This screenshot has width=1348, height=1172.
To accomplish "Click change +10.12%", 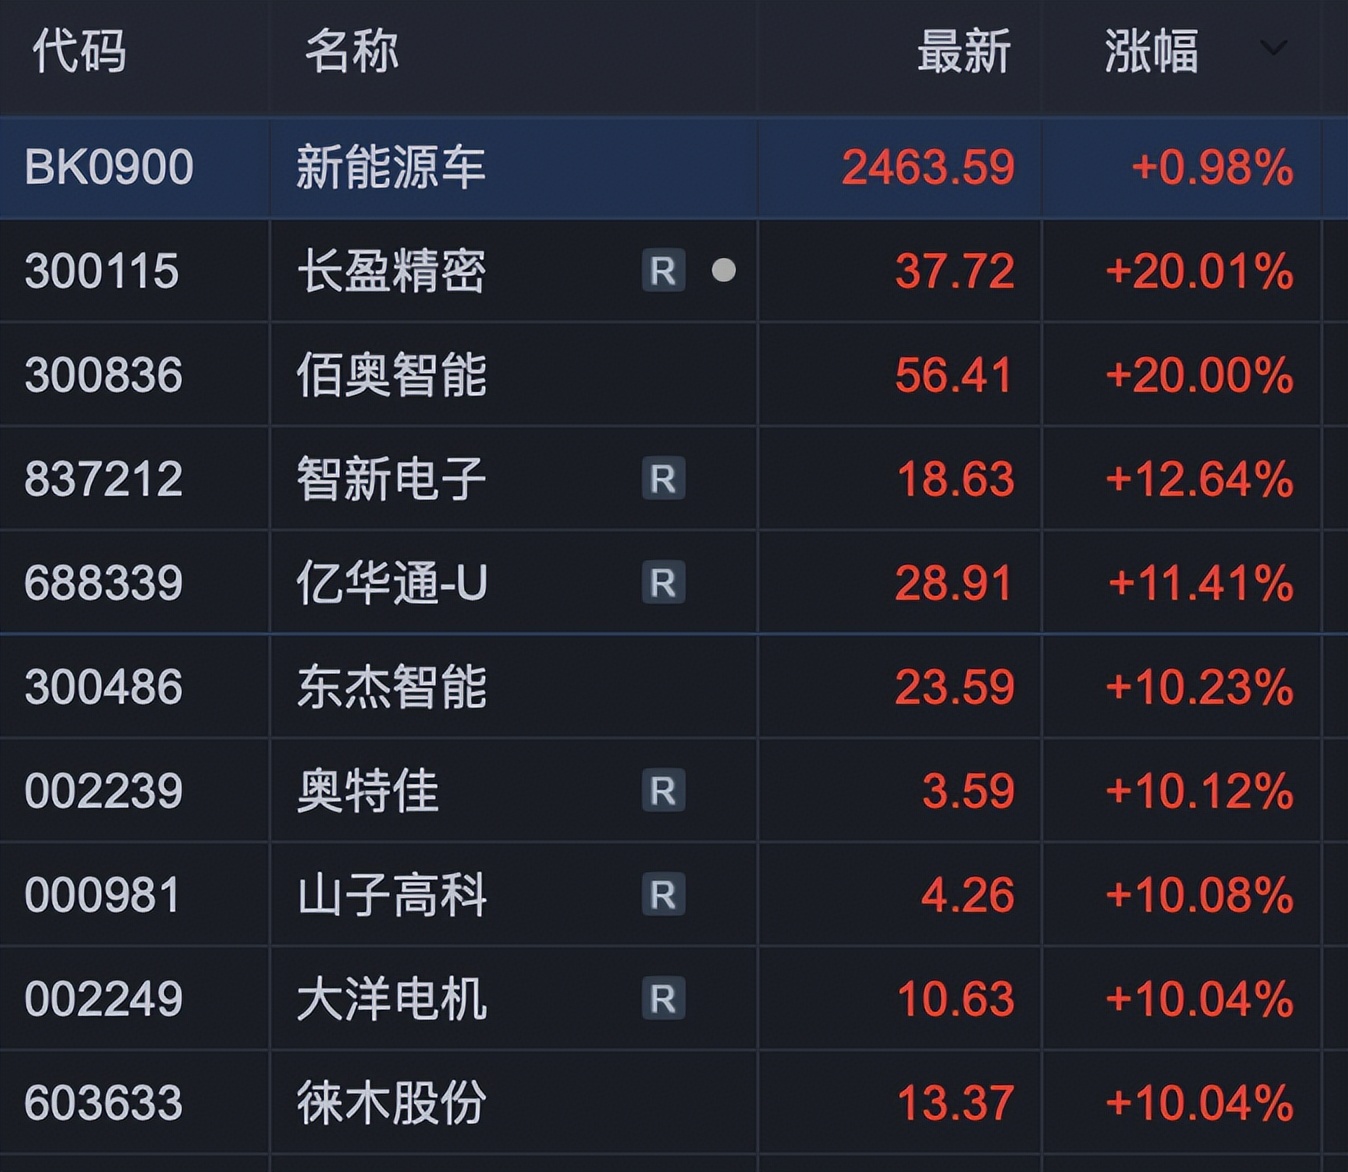I will tap(1199, 791).
